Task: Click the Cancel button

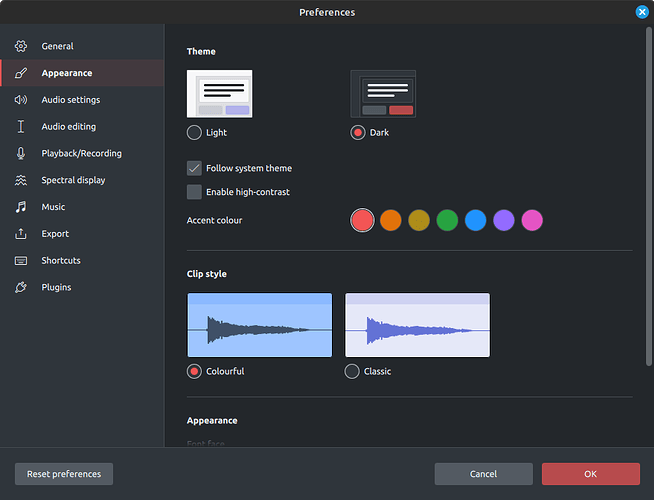Action: (483, 474)
